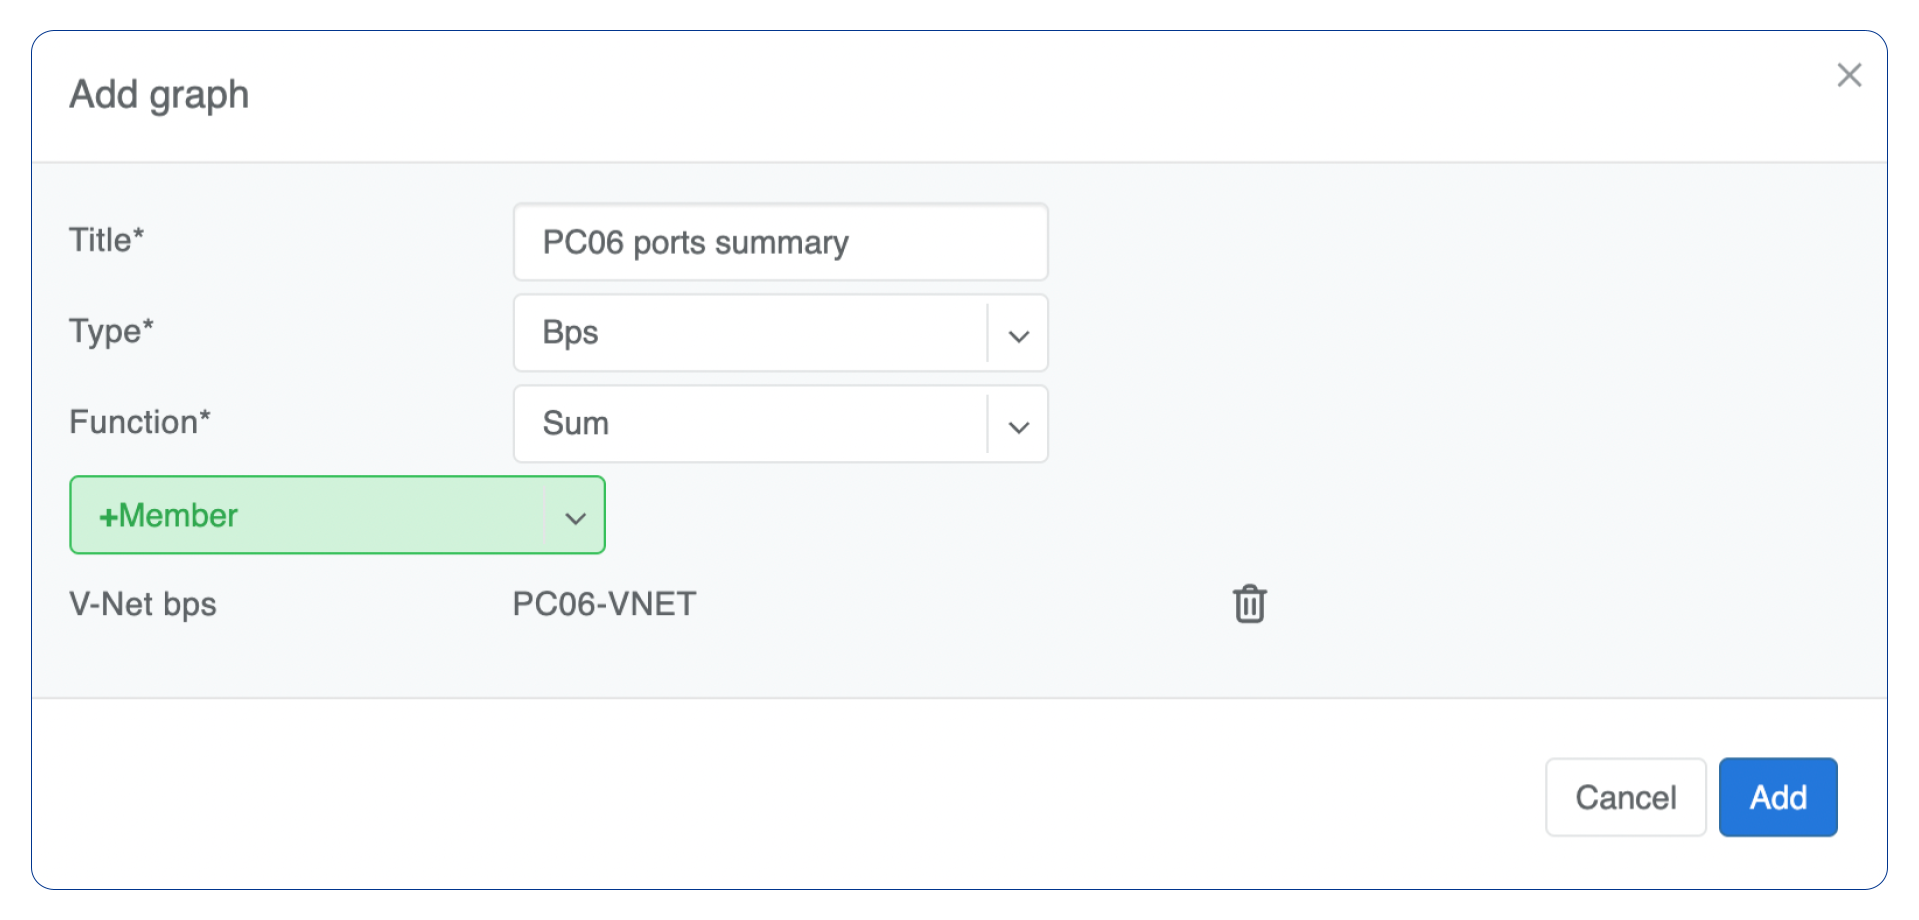Click the +Member label text
This screenshot has height=920, width=1919.
[168, 515]
